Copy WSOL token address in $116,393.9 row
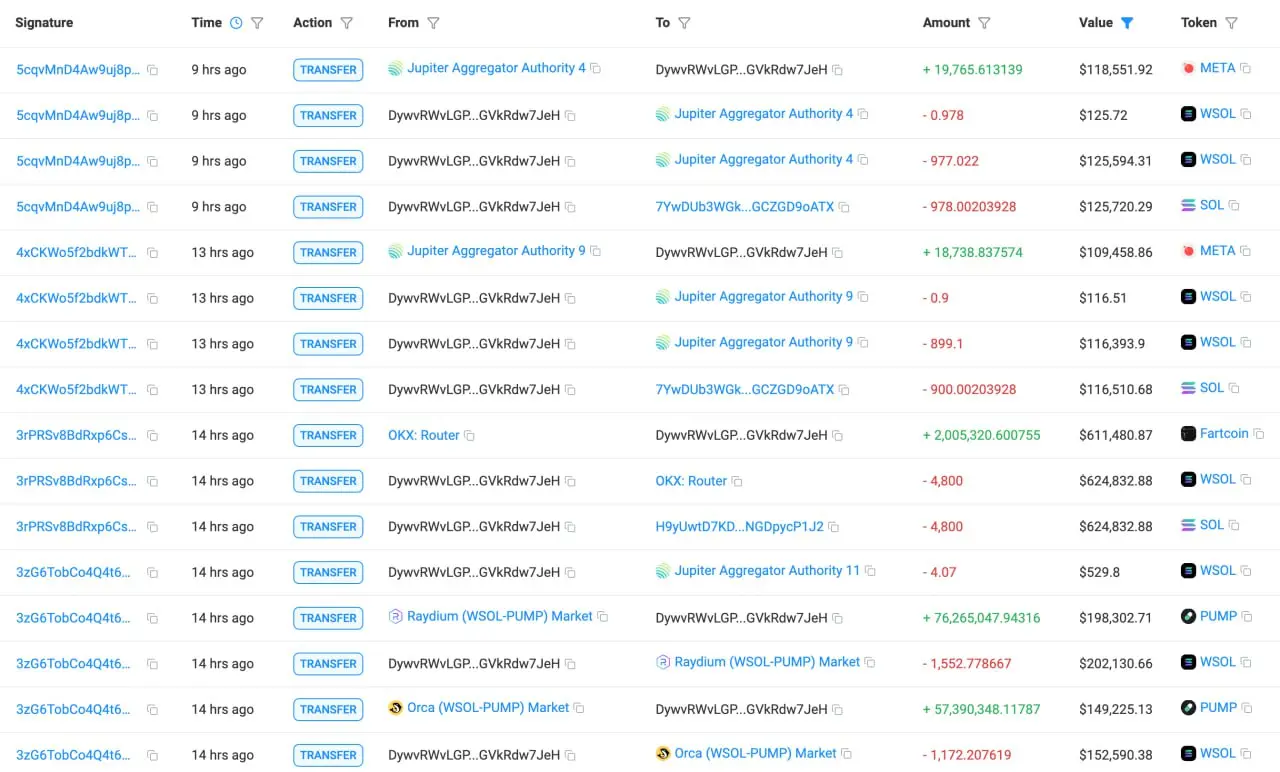Image resolution: width=1280 pixels, height=772 pixels. (x=1246, y=342)
